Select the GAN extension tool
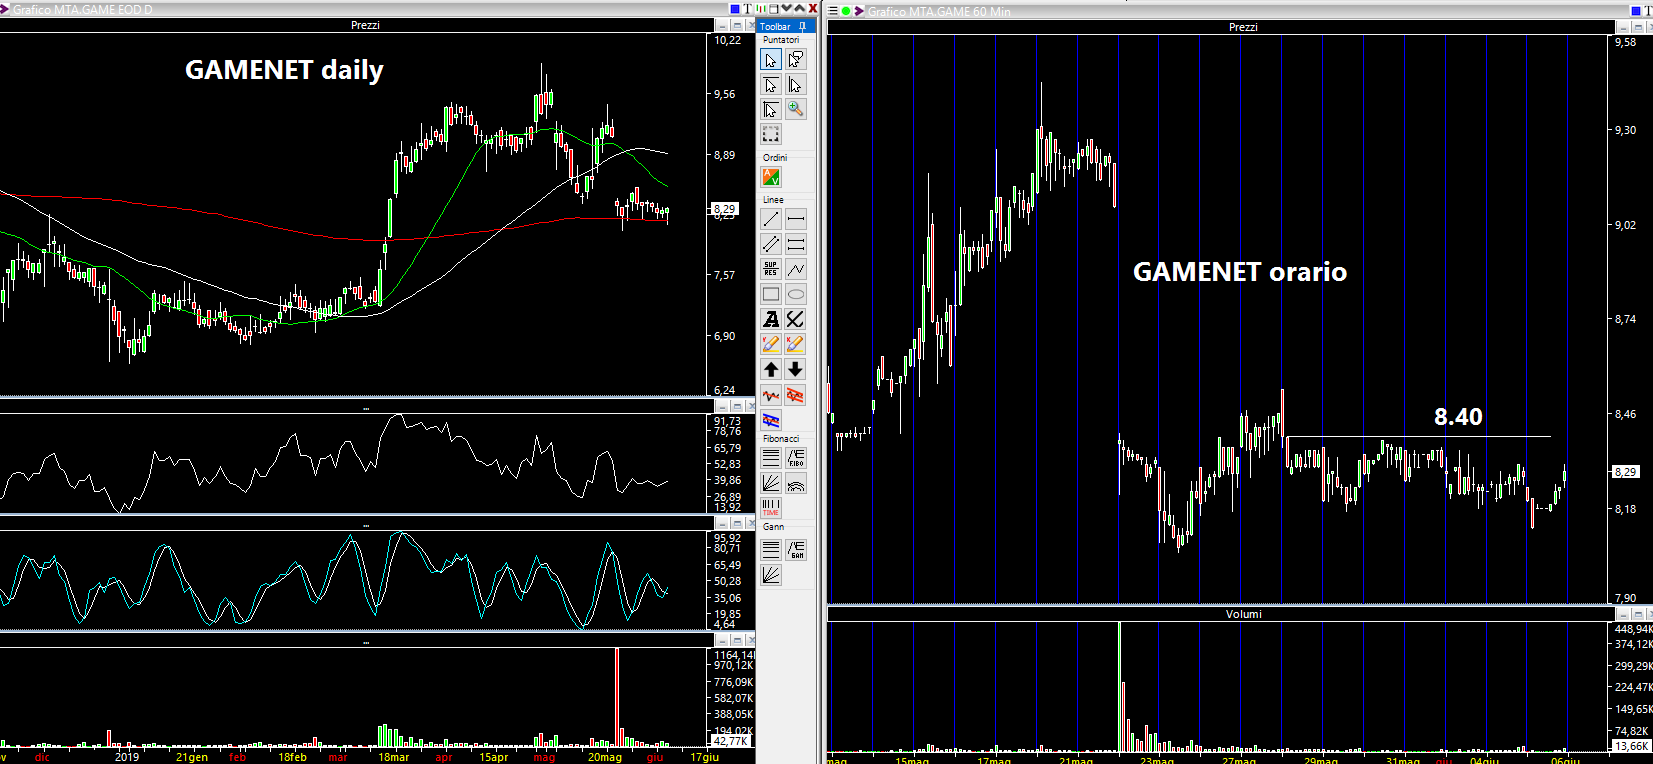 click(796, 549)
